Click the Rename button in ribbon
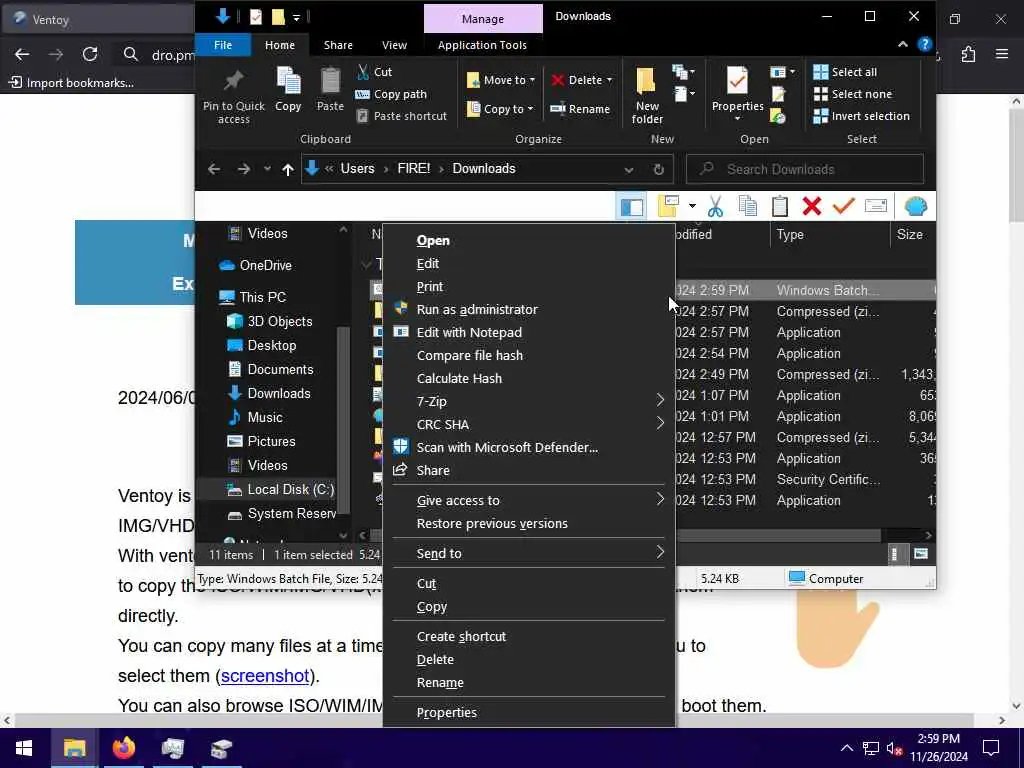 click(580, 109)
